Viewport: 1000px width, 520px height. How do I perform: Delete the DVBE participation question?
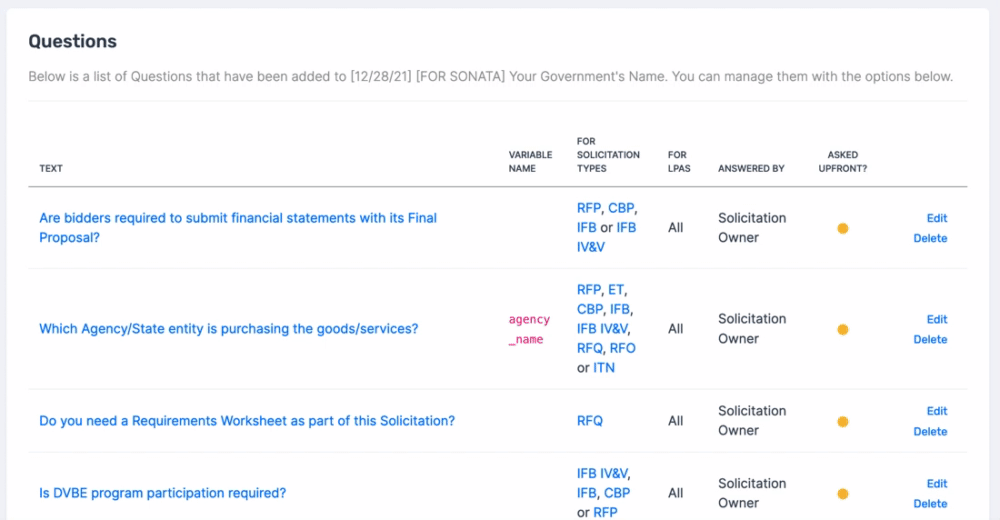930,503
